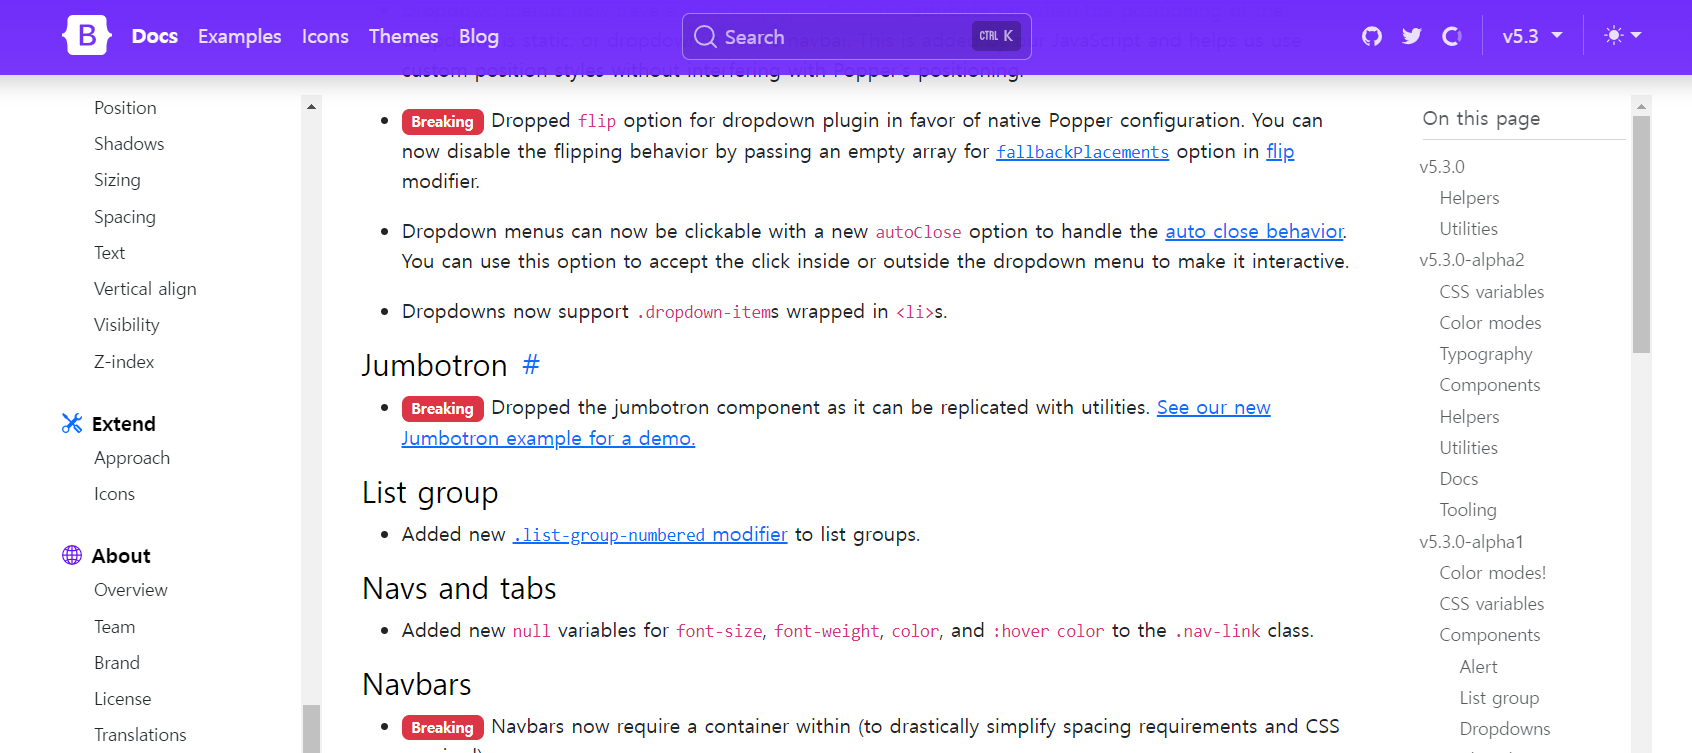Open the Examples nav item
The image size is (1692, 753).
(x=240, y=36)
